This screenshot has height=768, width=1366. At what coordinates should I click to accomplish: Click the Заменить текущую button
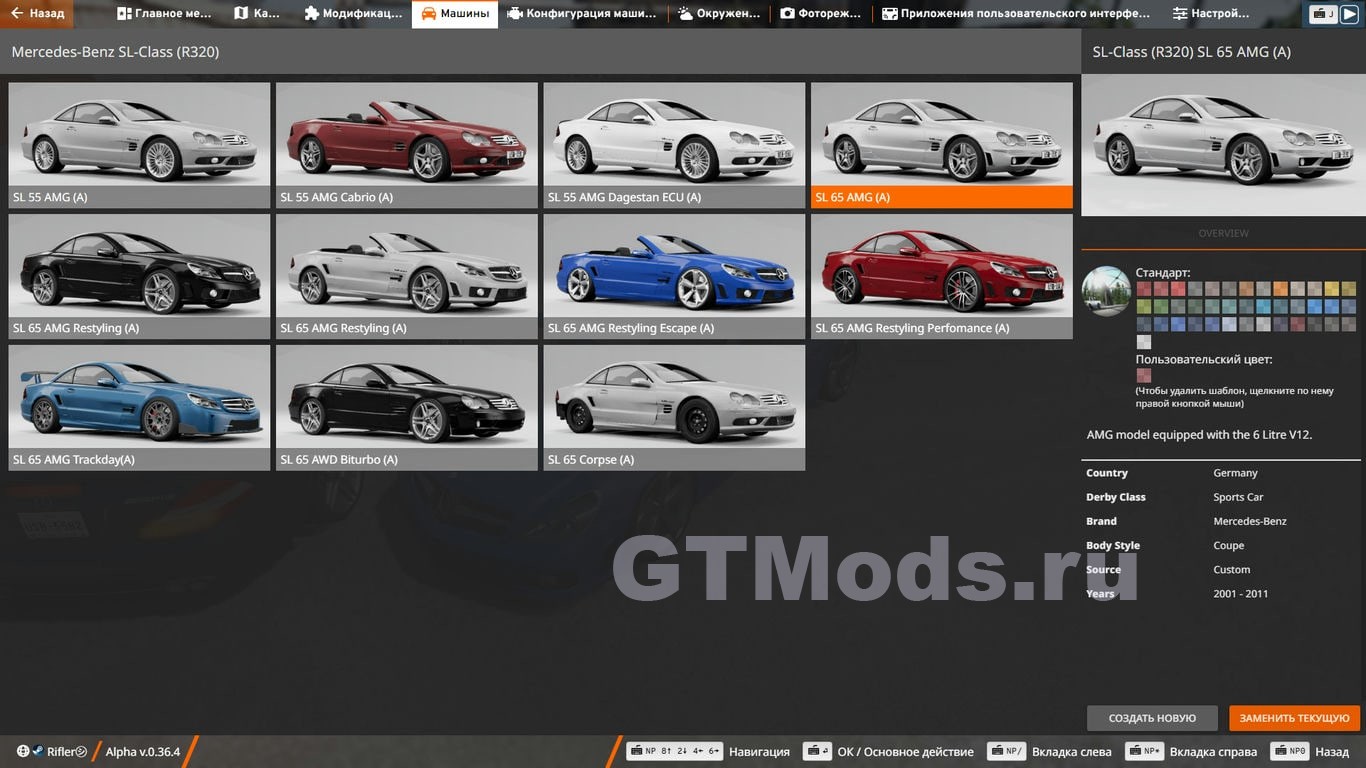pyautogui.click(x=1295, y=718)
